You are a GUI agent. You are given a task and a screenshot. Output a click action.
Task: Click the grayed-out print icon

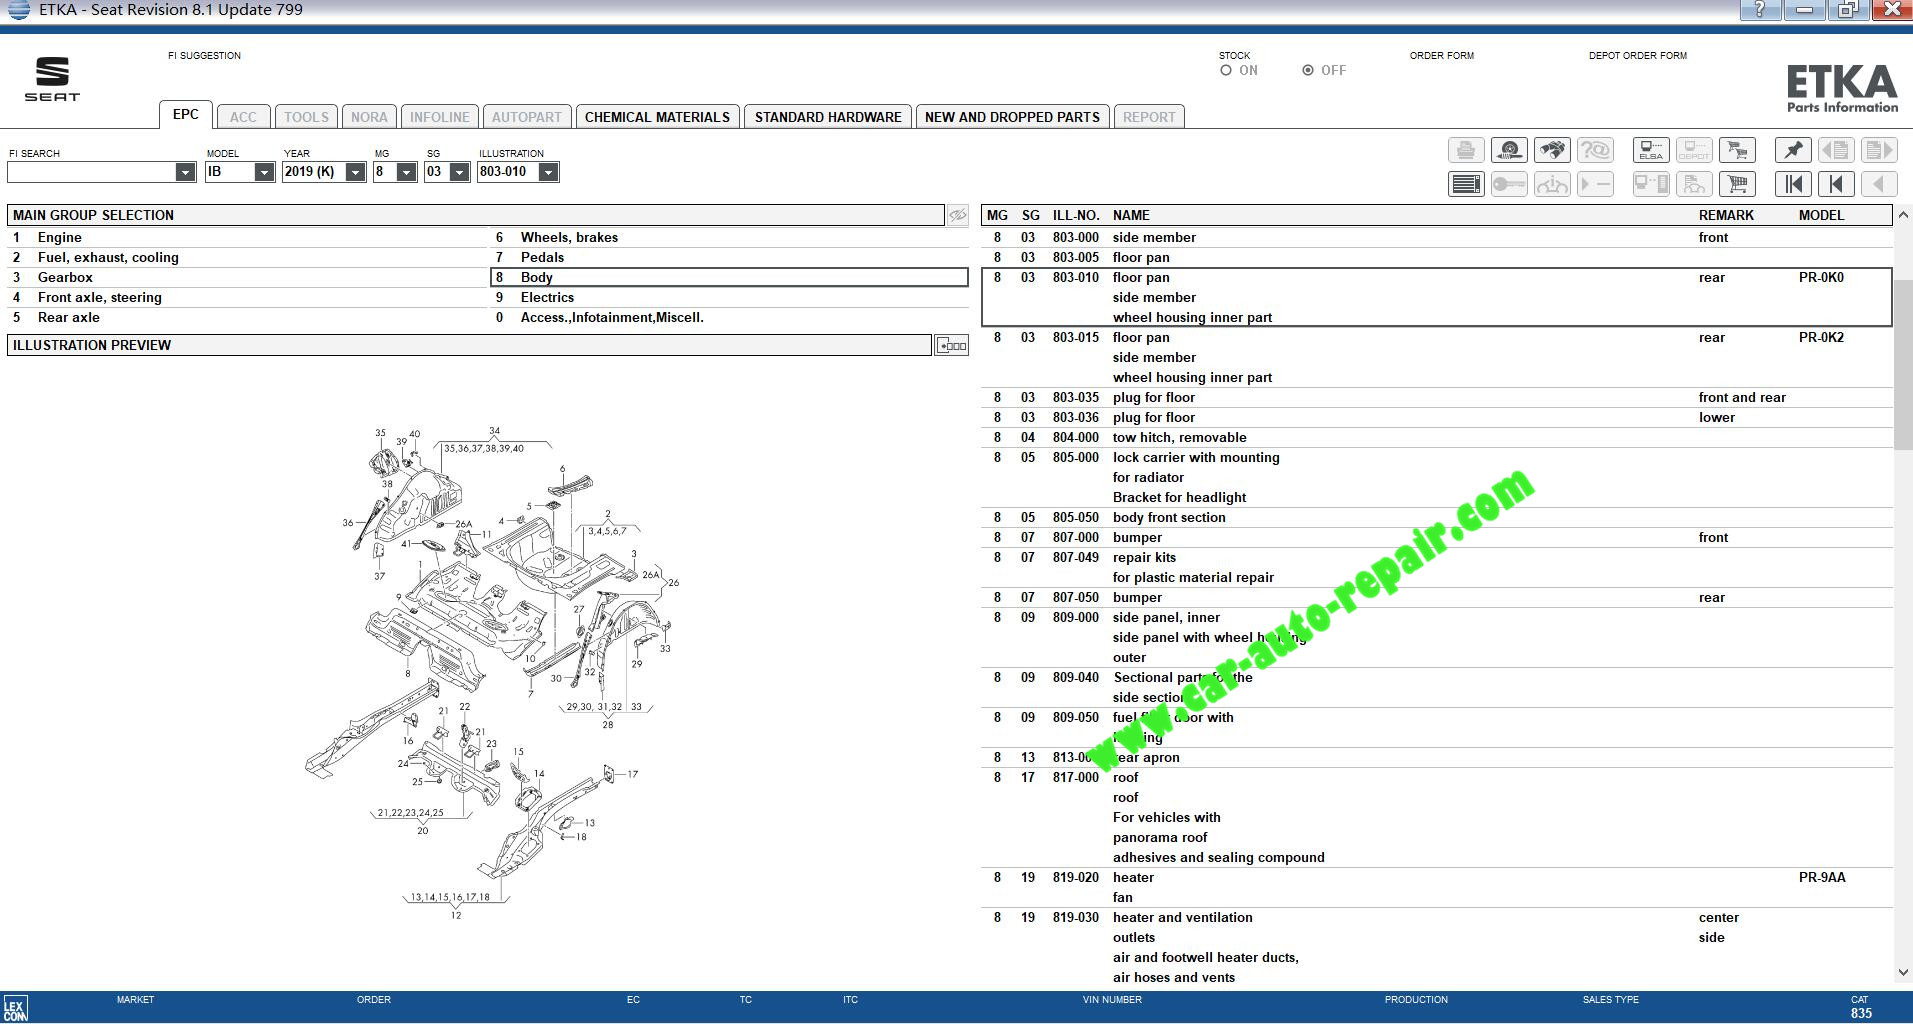1466,151
